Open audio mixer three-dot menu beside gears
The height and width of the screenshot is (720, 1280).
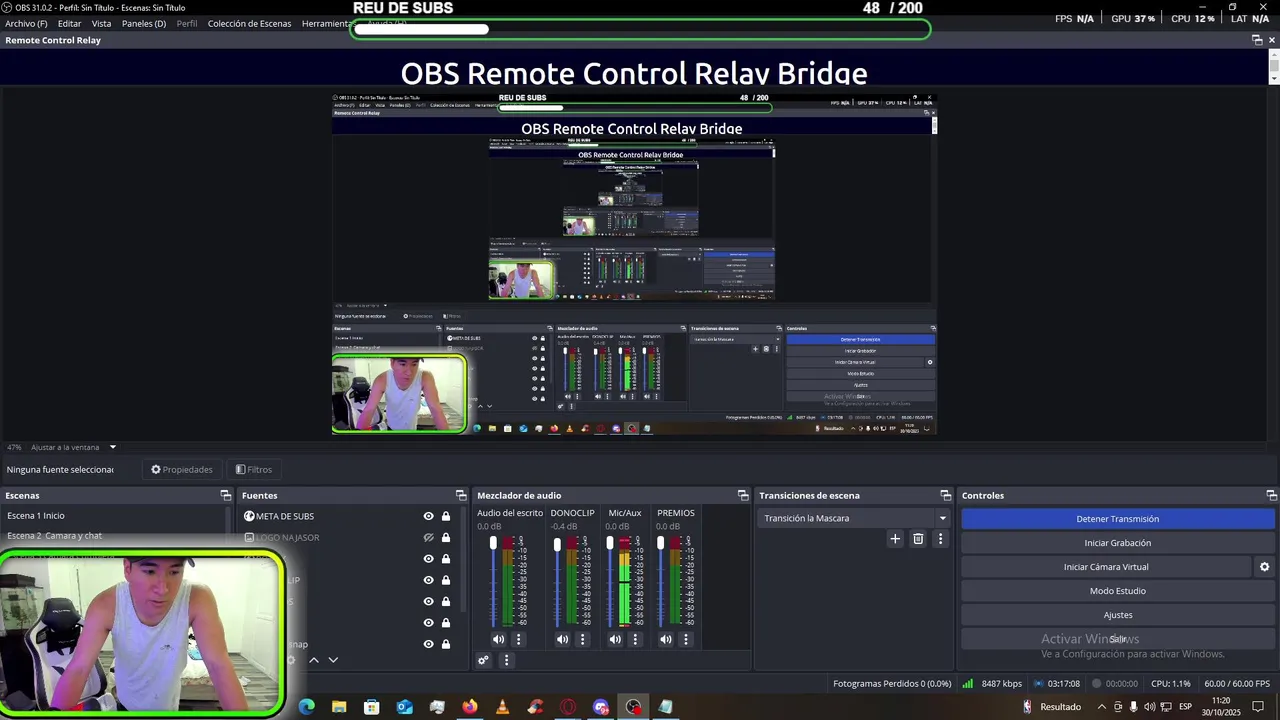(506, 660)
